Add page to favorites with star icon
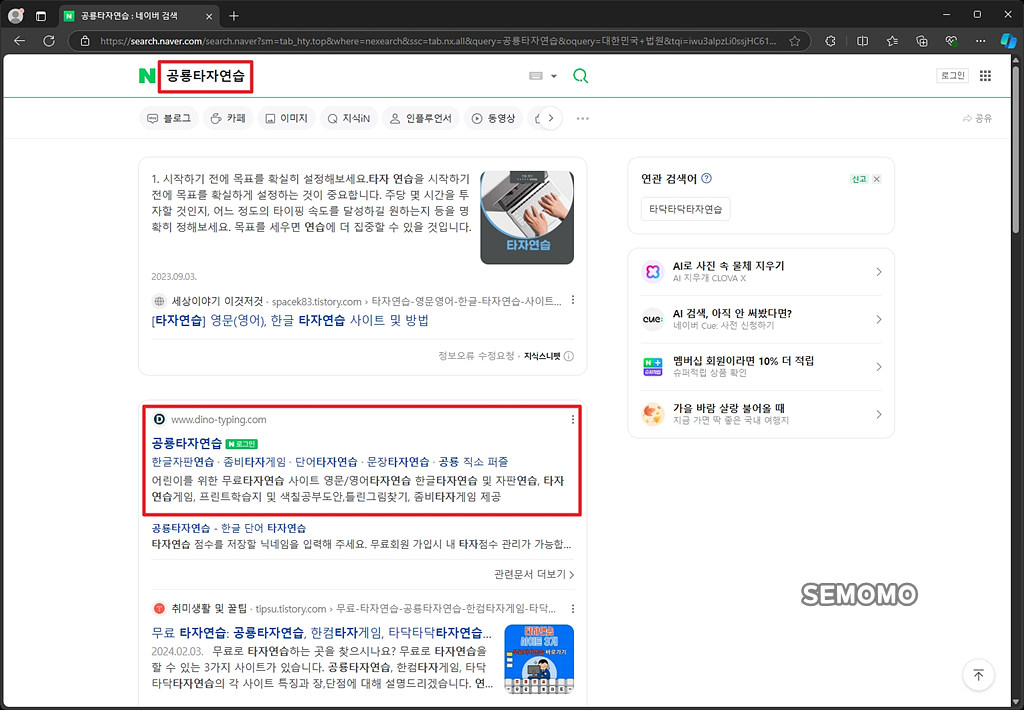Viewport: 1024px width, 710px height. click(794, 41)
